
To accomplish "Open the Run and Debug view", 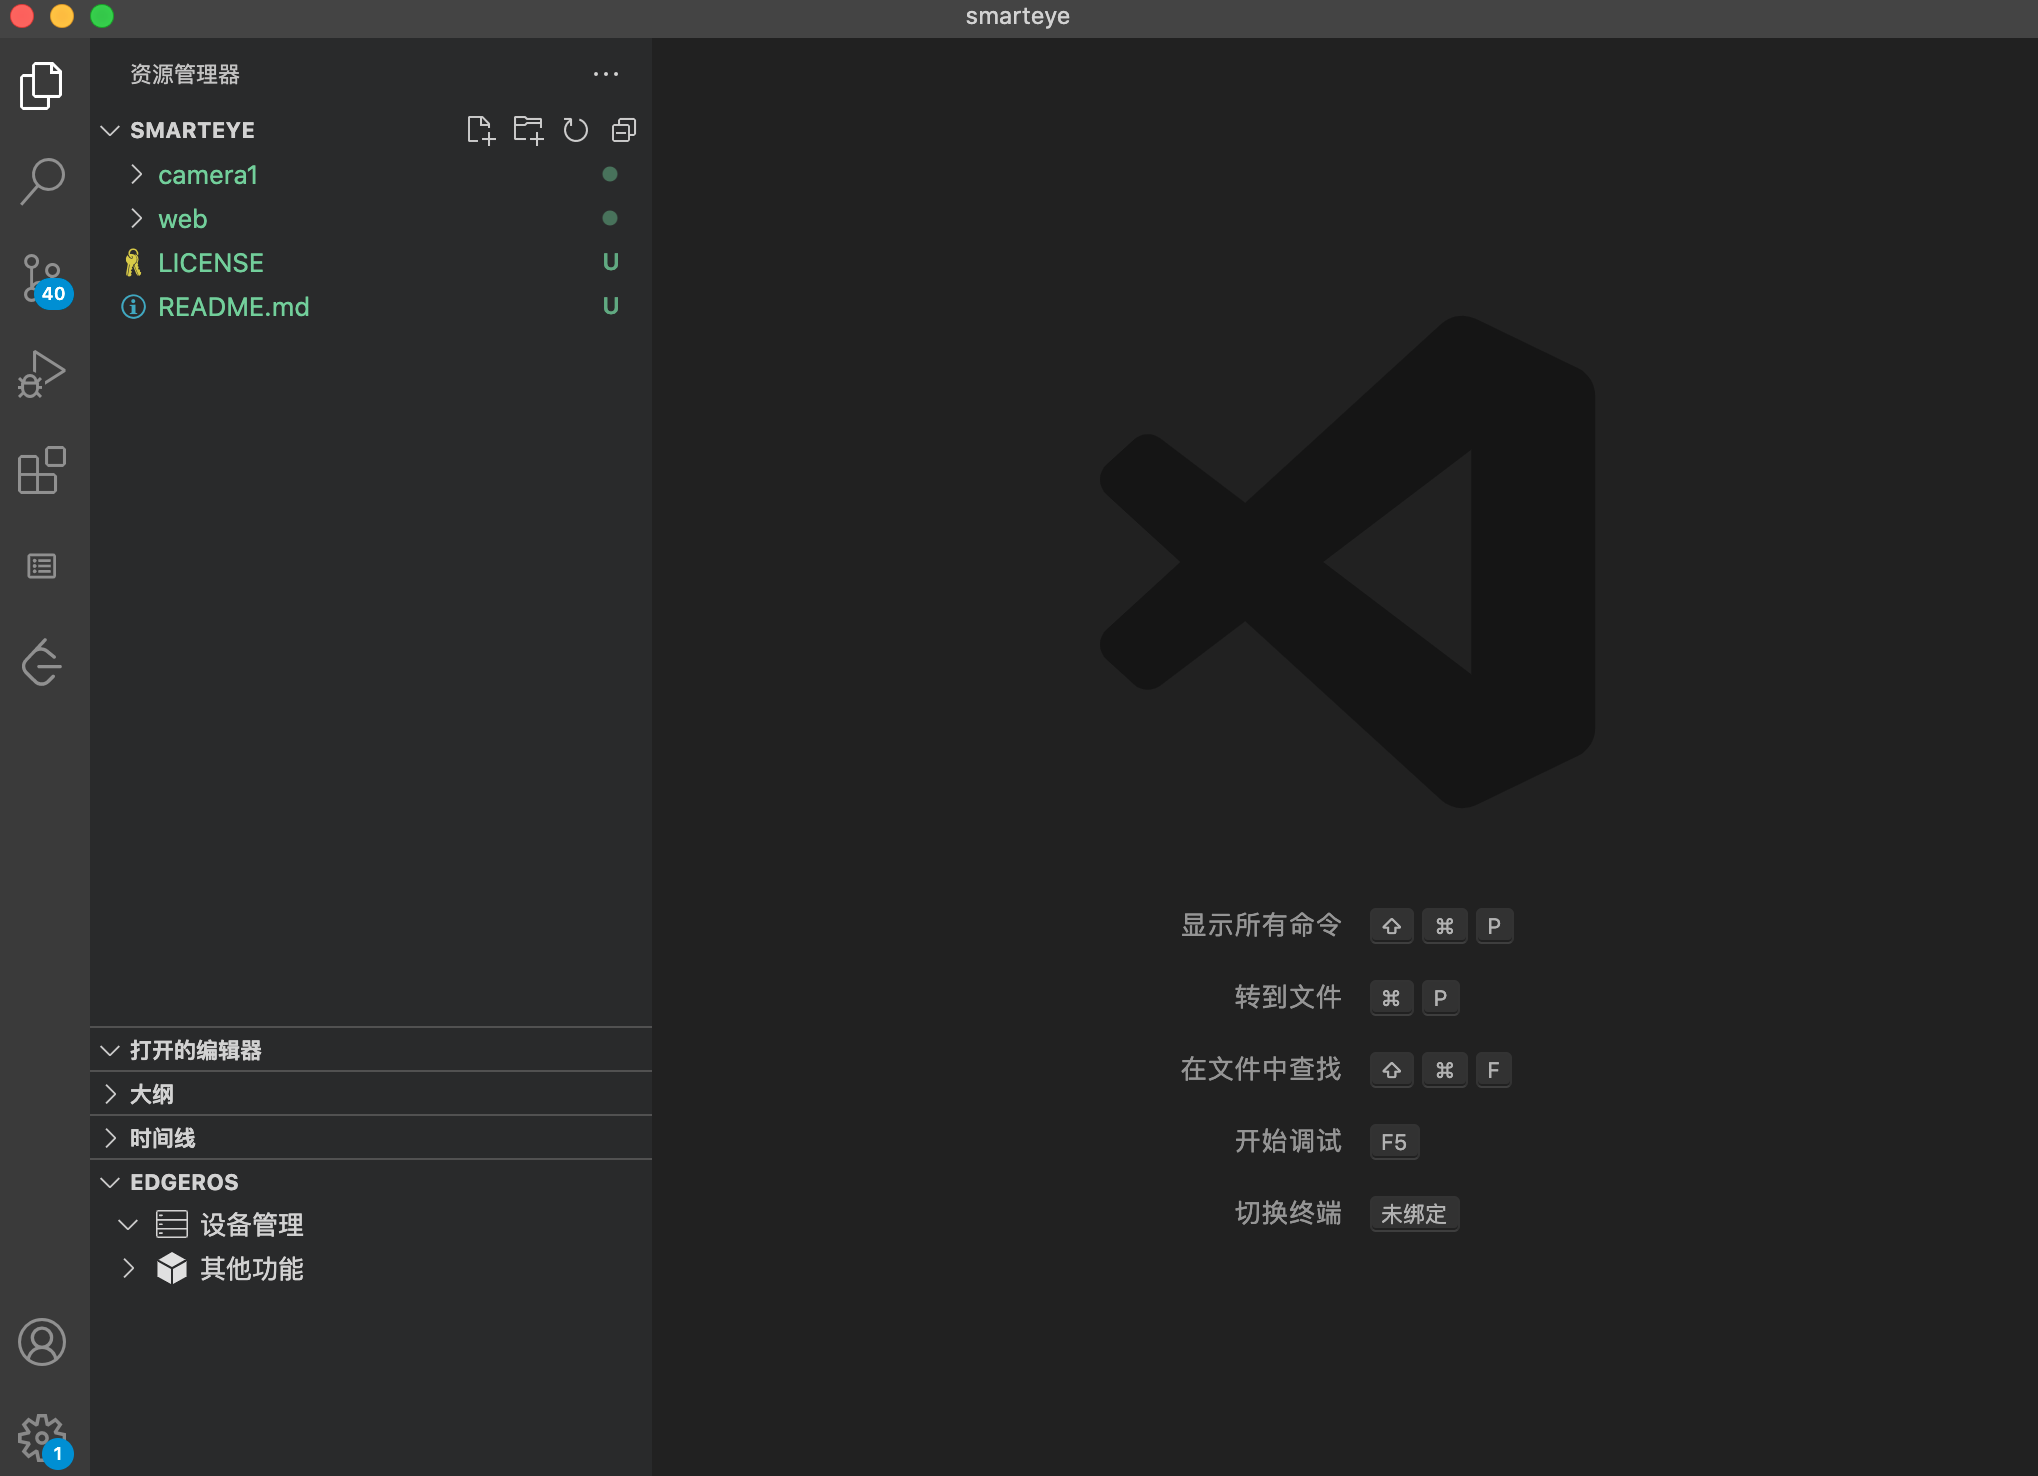I will 42,374.
